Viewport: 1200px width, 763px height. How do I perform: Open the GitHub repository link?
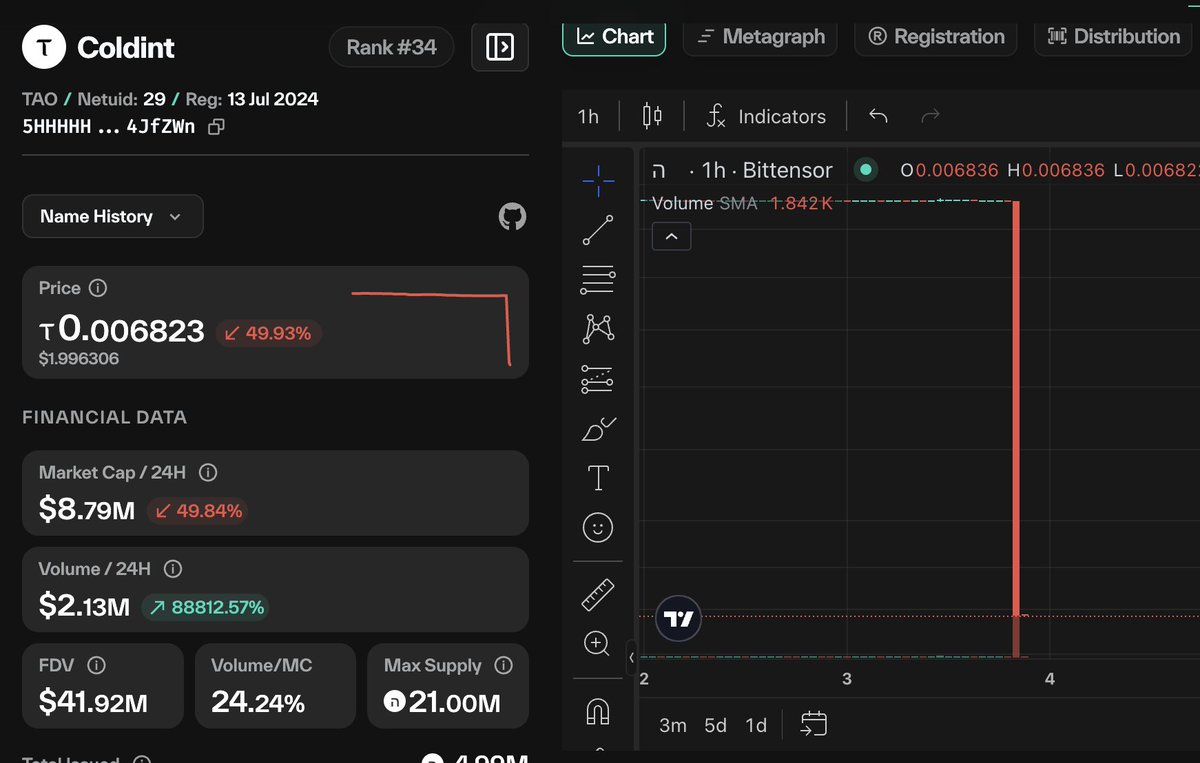coord(512,216)
